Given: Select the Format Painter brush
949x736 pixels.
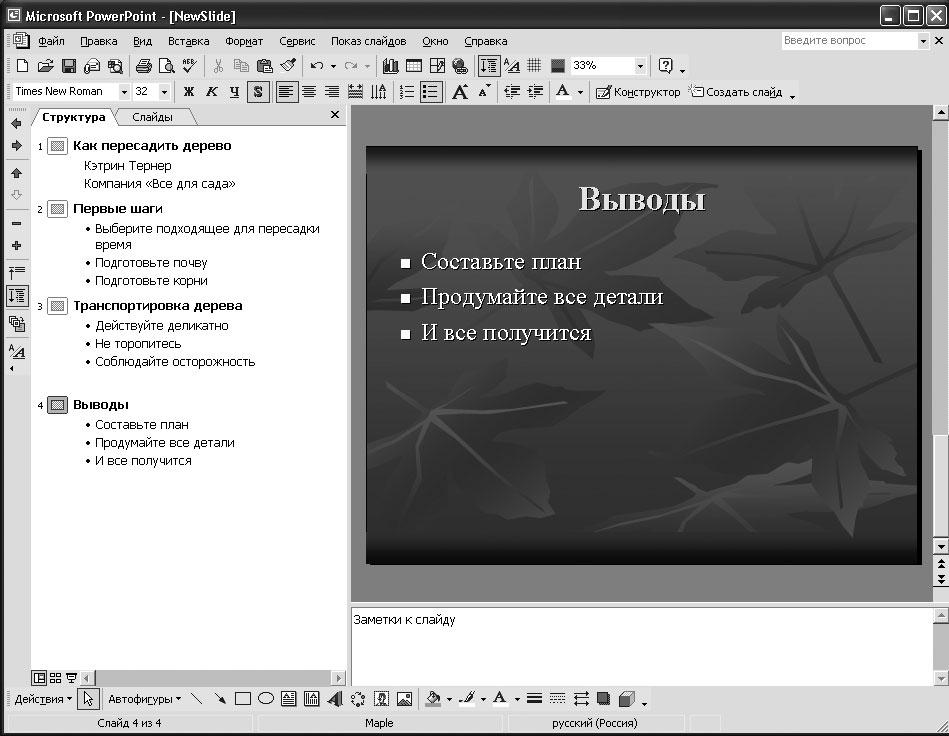Looking at the screenshot, I should point(288,66).
